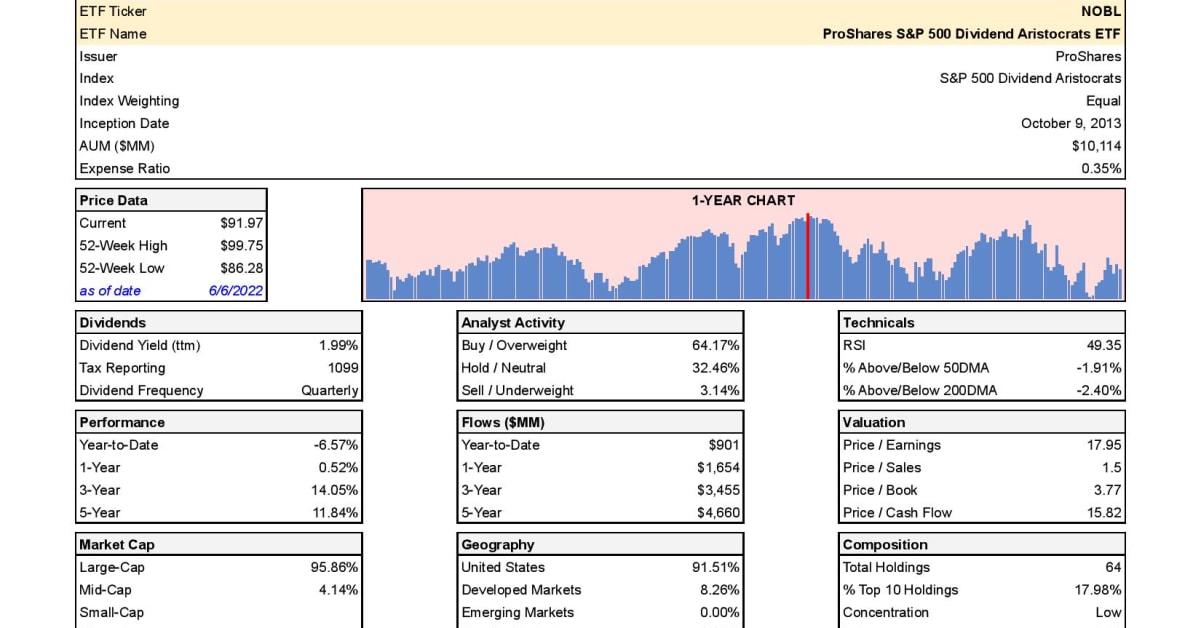Click the Index Weighting value Equal
1200x628 pixels.
coord(1103,101)
